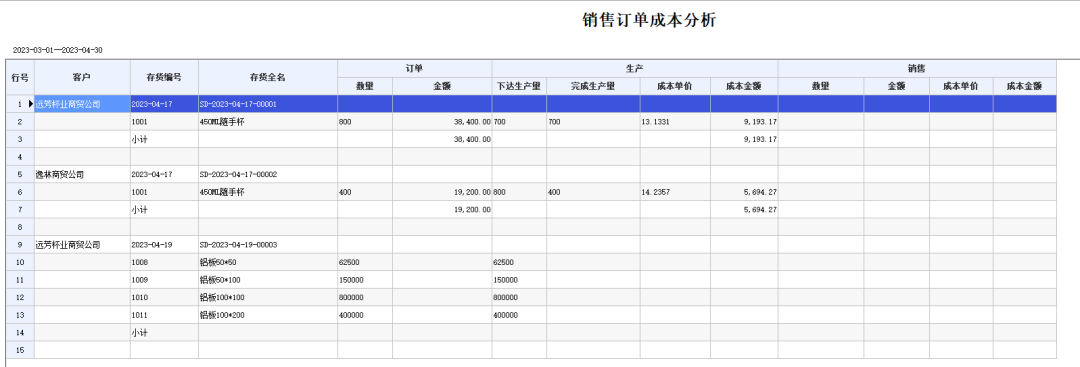Select the cost amount 5,694.27 in row 6
The image size is (1080, 367).
click(x=745, y=192)
